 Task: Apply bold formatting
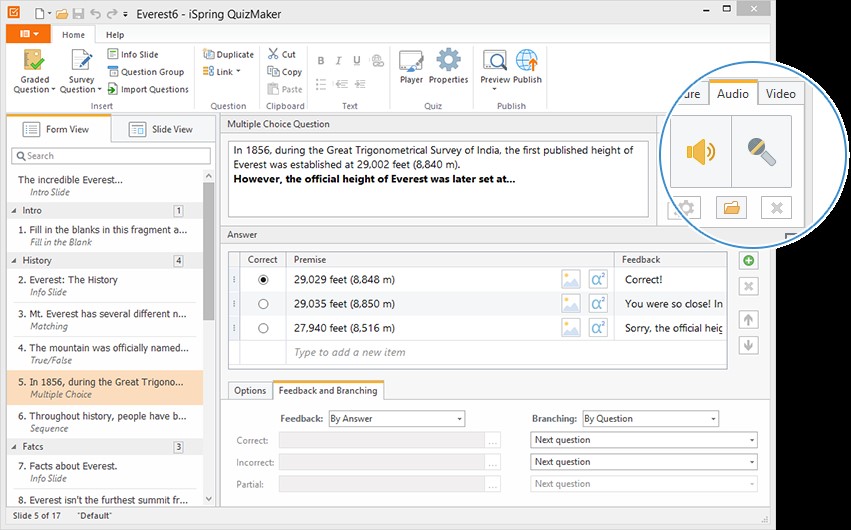(321, 61)
